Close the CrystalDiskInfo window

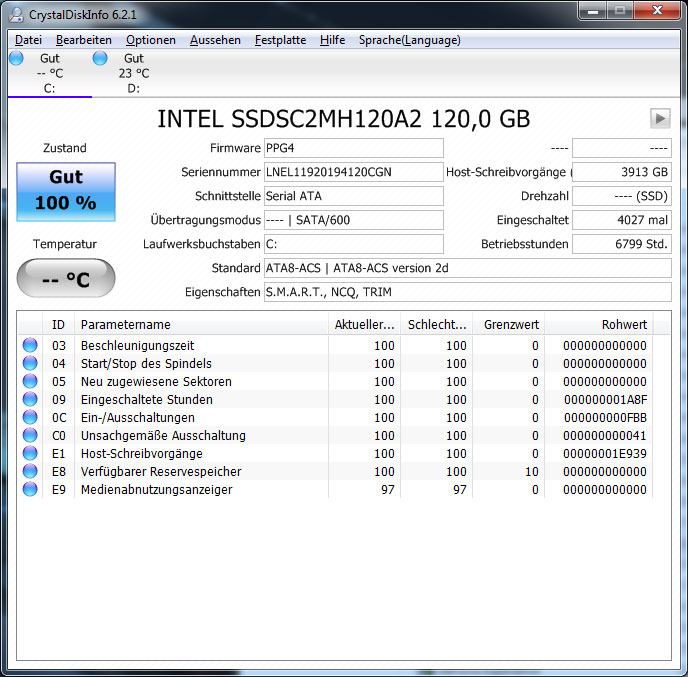[657, 11]
